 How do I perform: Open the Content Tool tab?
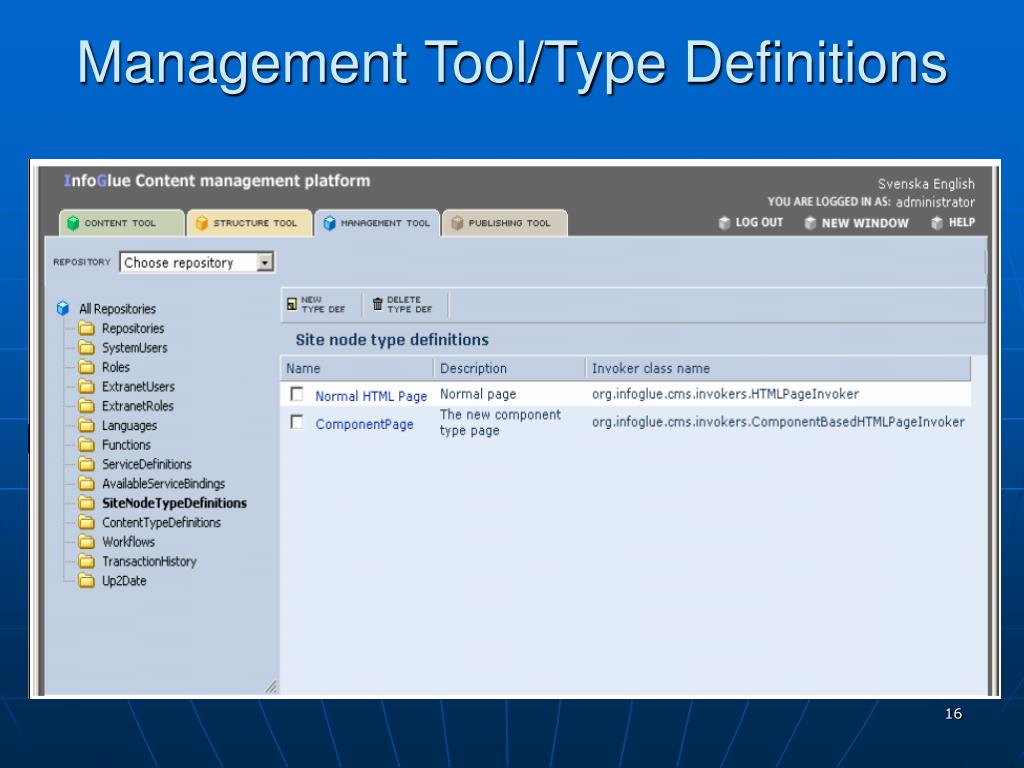121,223
